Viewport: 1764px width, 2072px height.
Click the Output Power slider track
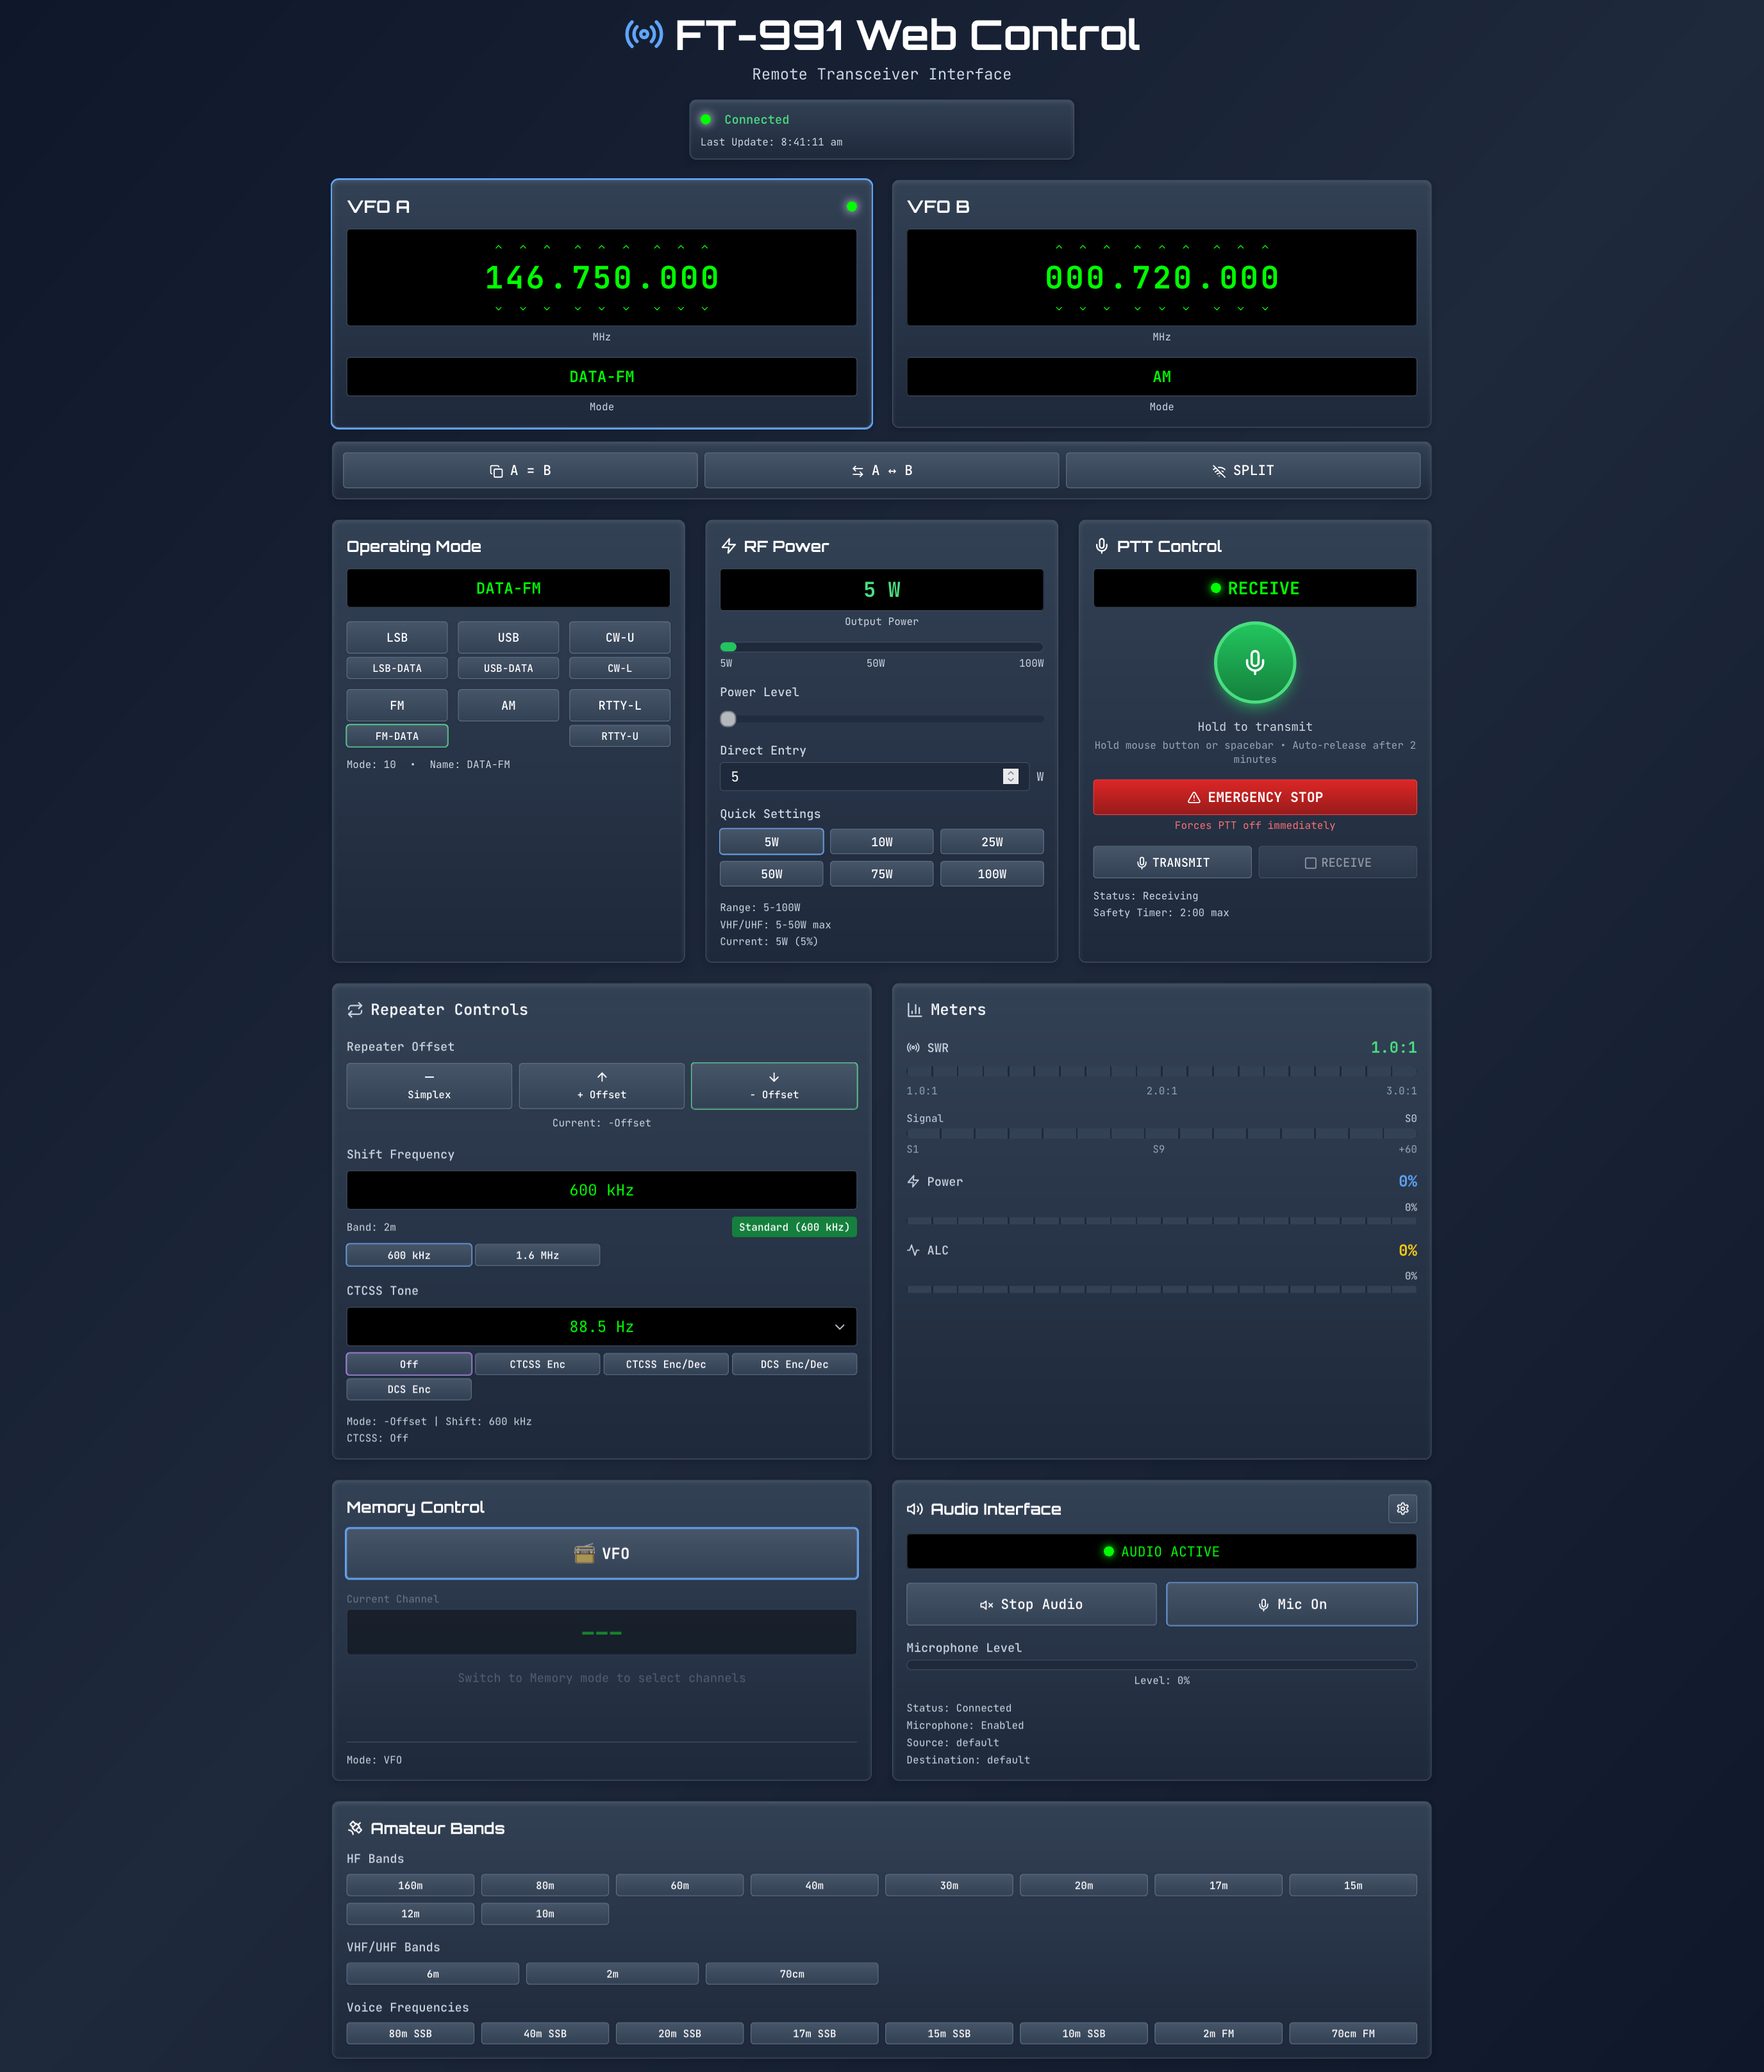coord(880,647)
